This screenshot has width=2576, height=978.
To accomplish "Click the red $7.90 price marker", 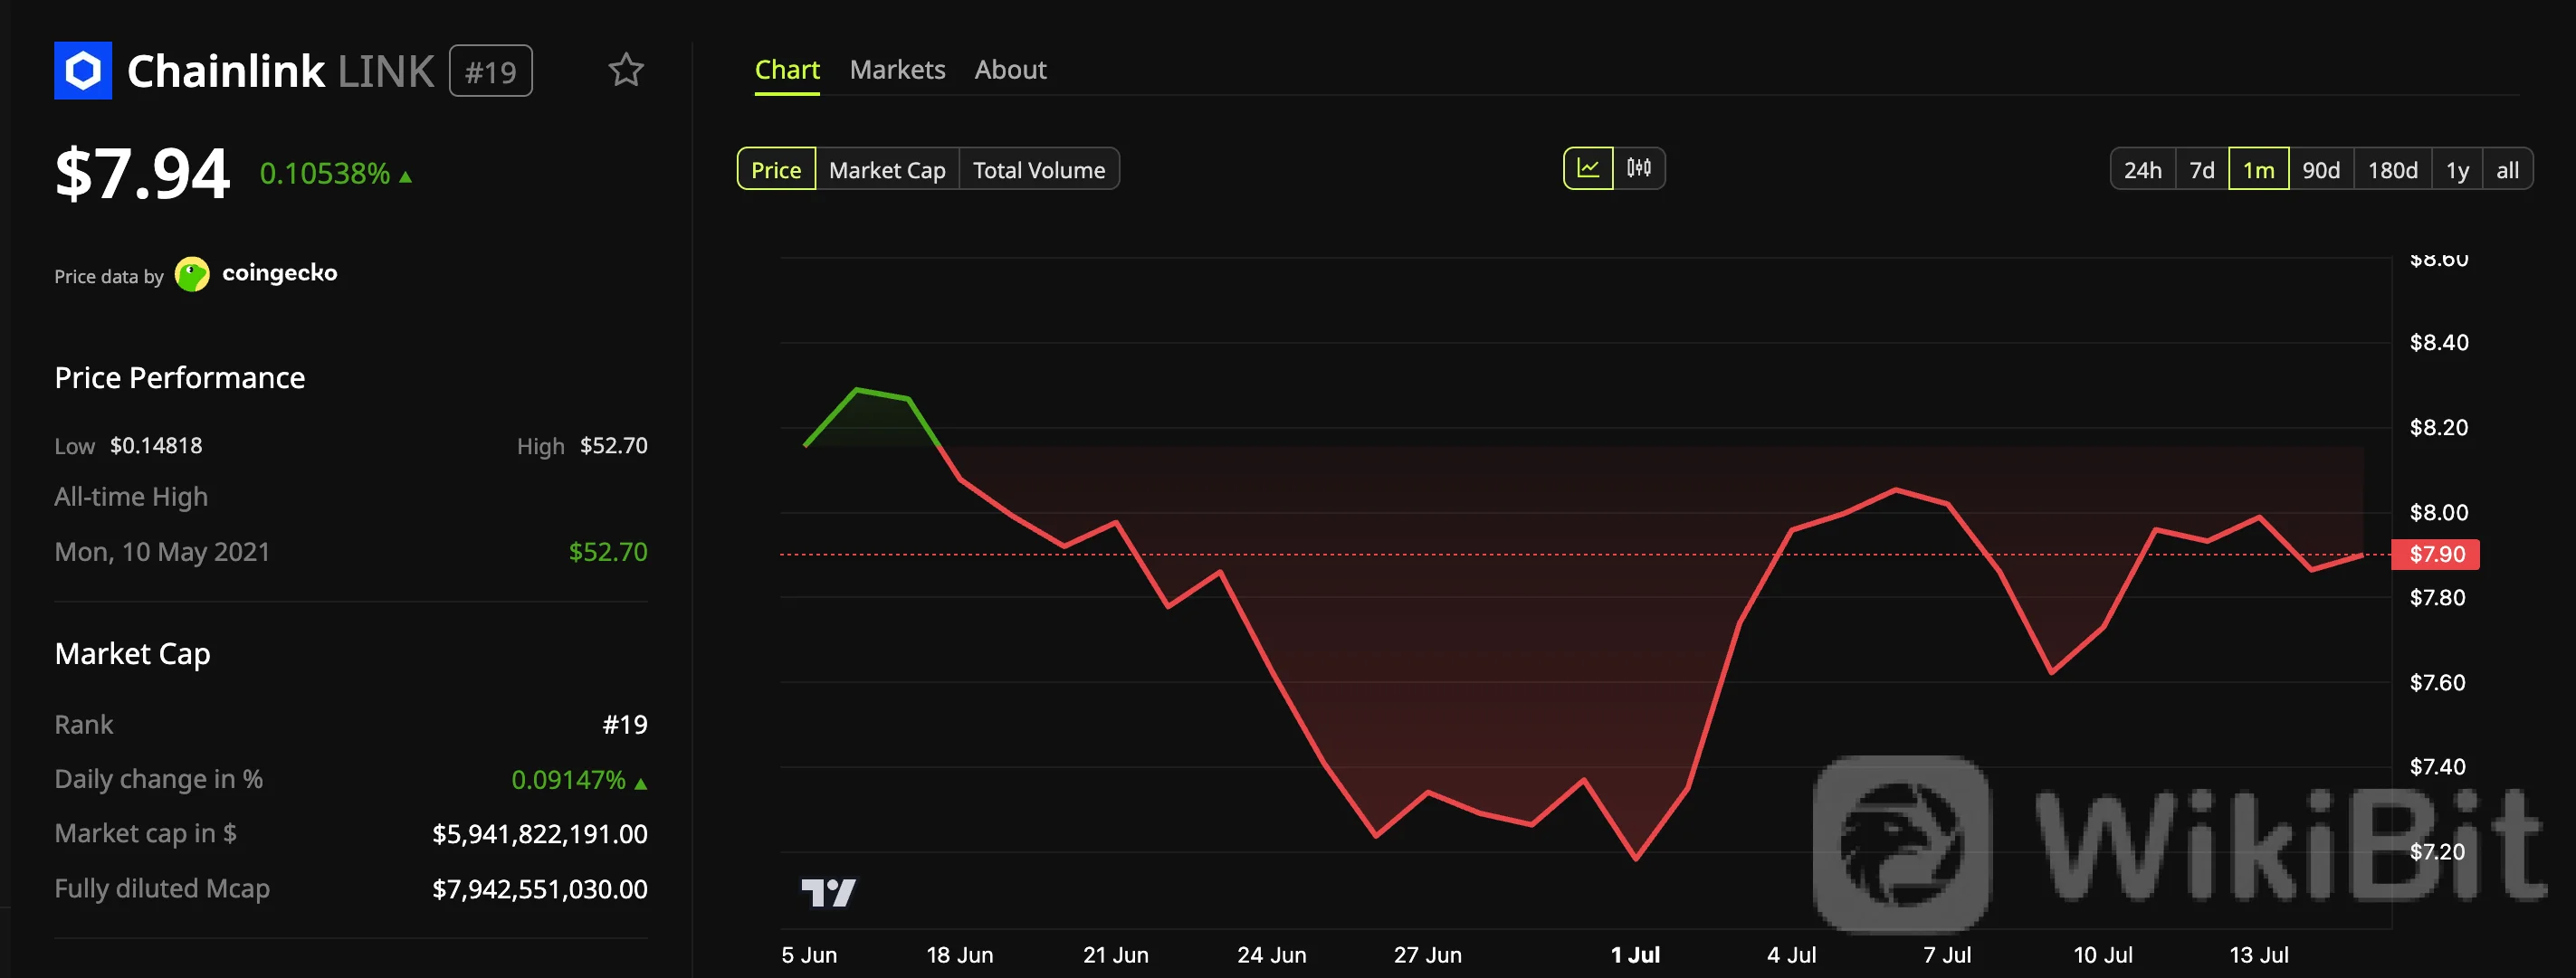I will [x=2435, y=554].
